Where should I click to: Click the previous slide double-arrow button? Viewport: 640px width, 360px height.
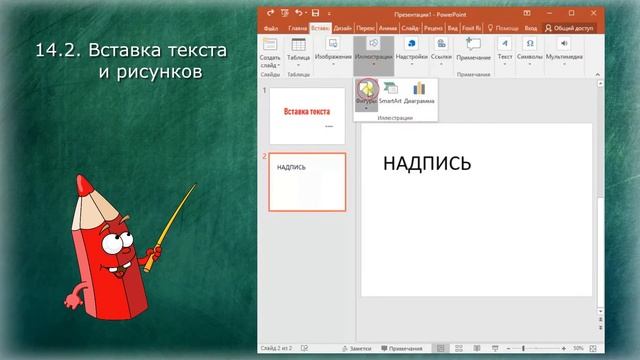600,320
